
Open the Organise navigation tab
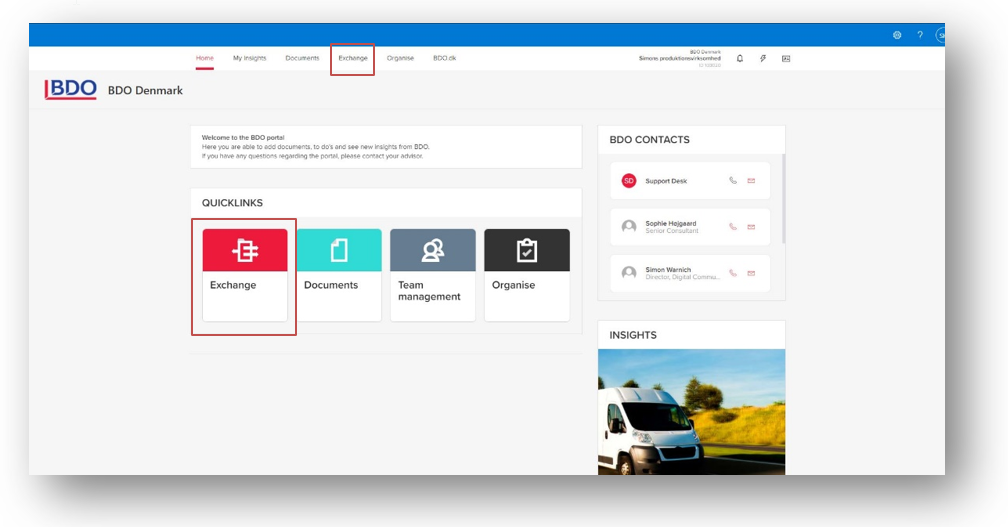pyautogui.click(x=400, y=58)
